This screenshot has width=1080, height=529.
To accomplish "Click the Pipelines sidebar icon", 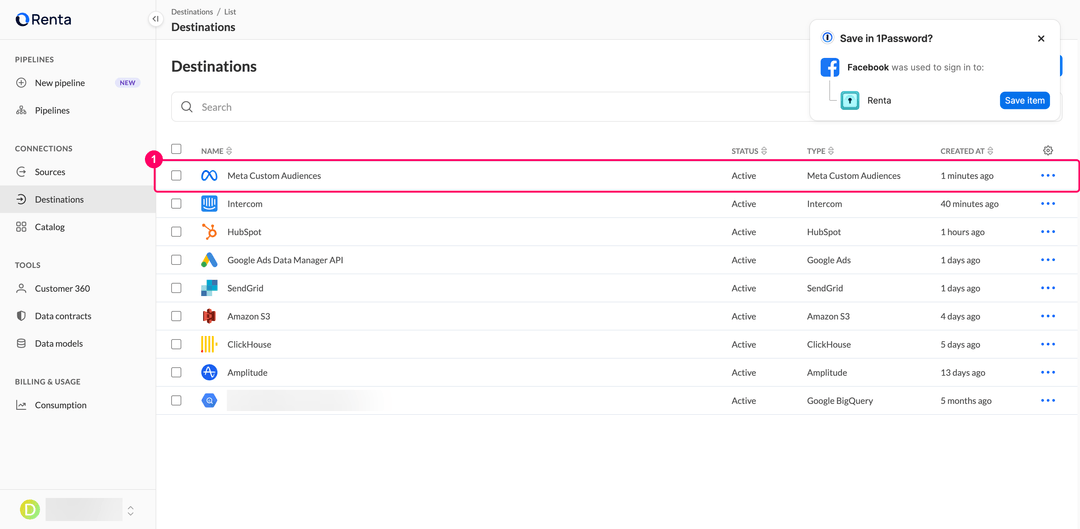I will pos(21,110).
